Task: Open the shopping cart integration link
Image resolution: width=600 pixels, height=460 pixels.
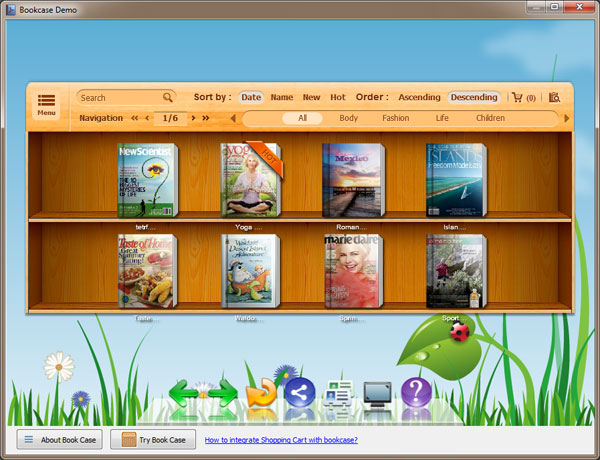Action: coord(281,440)
